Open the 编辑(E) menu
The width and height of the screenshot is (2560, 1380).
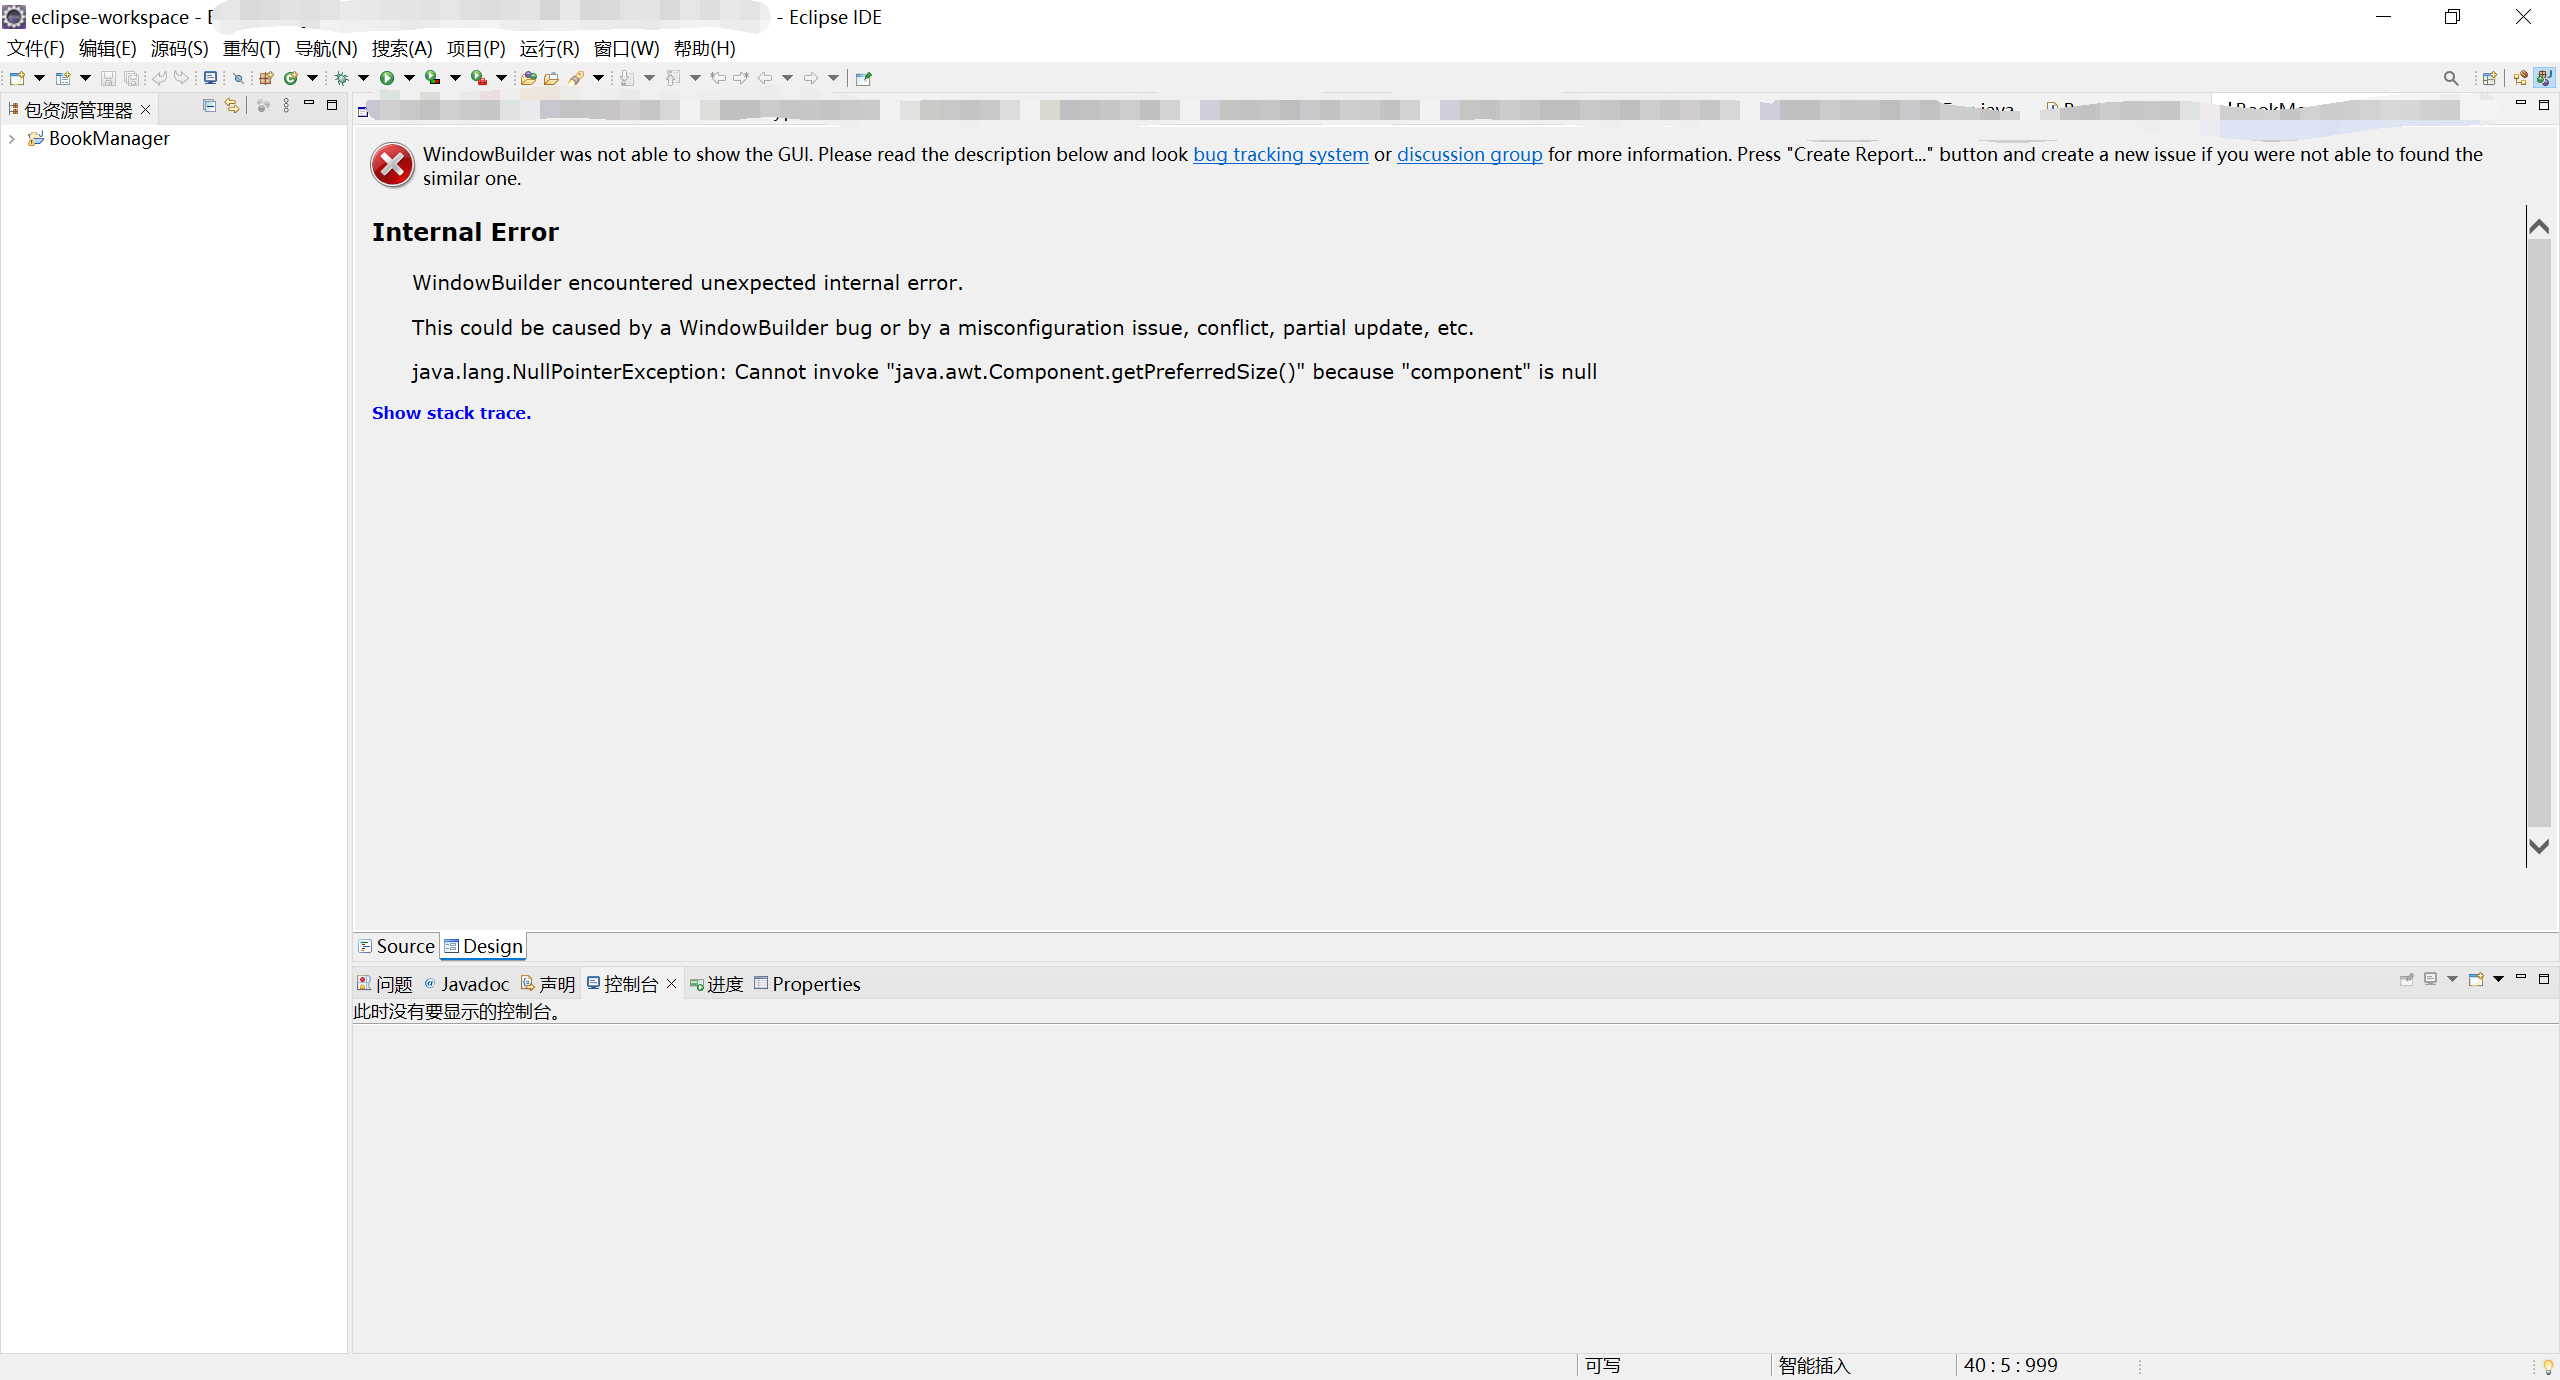(x=108, y=48)
